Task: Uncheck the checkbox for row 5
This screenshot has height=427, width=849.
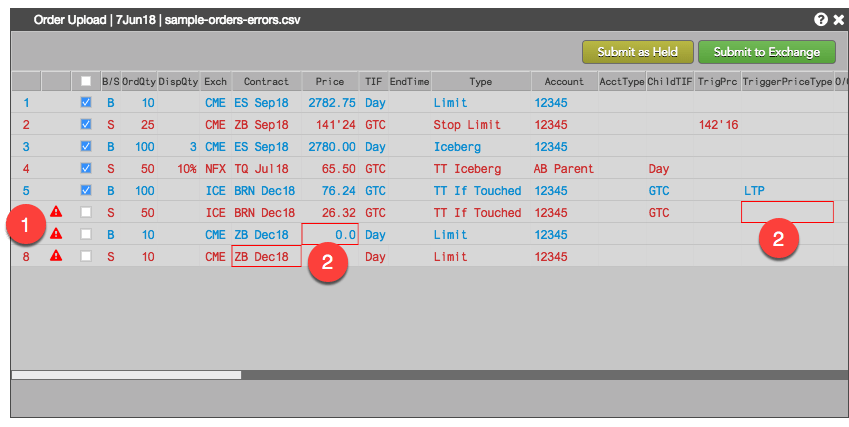Action: [x=86, y=190]
